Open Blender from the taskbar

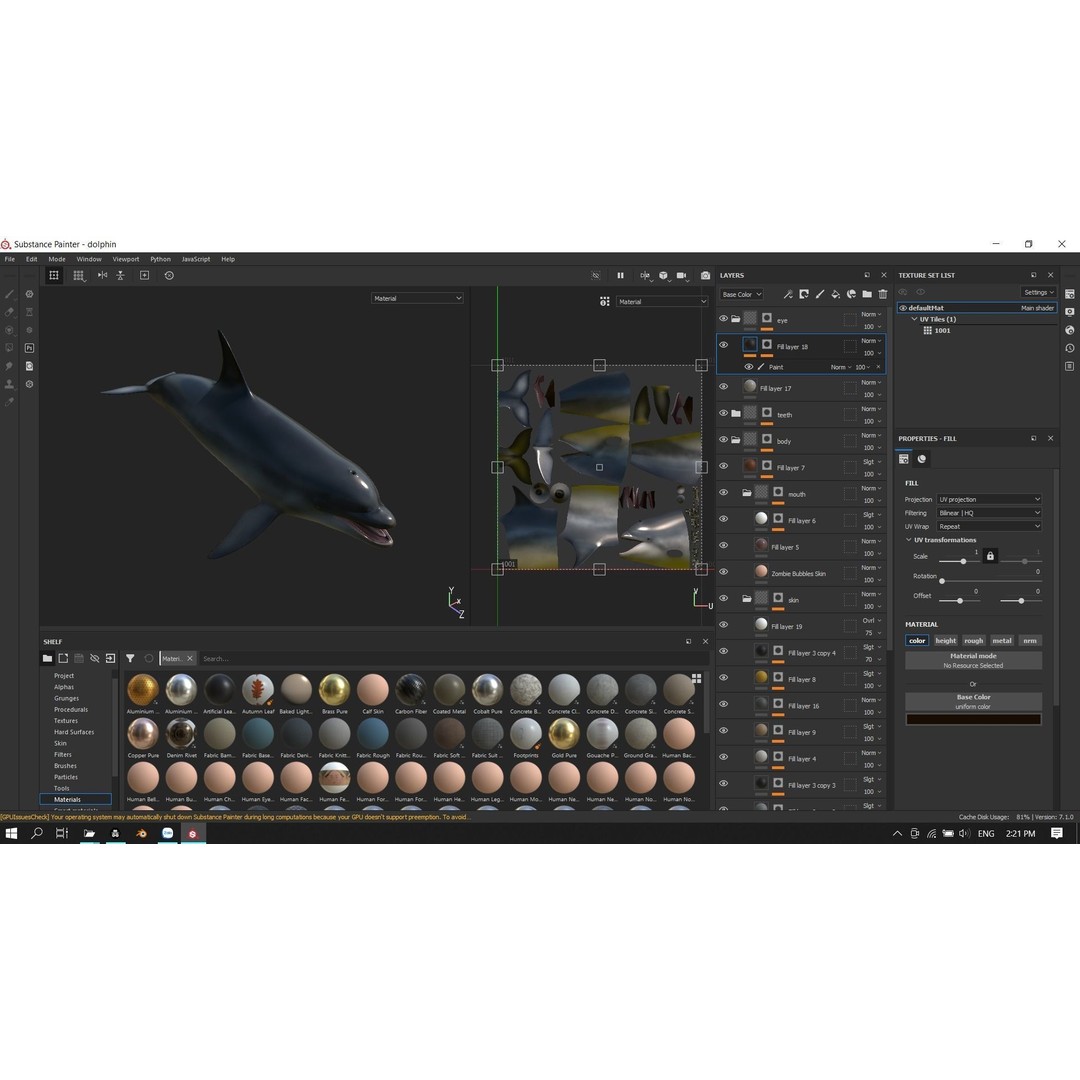point(141,833)
